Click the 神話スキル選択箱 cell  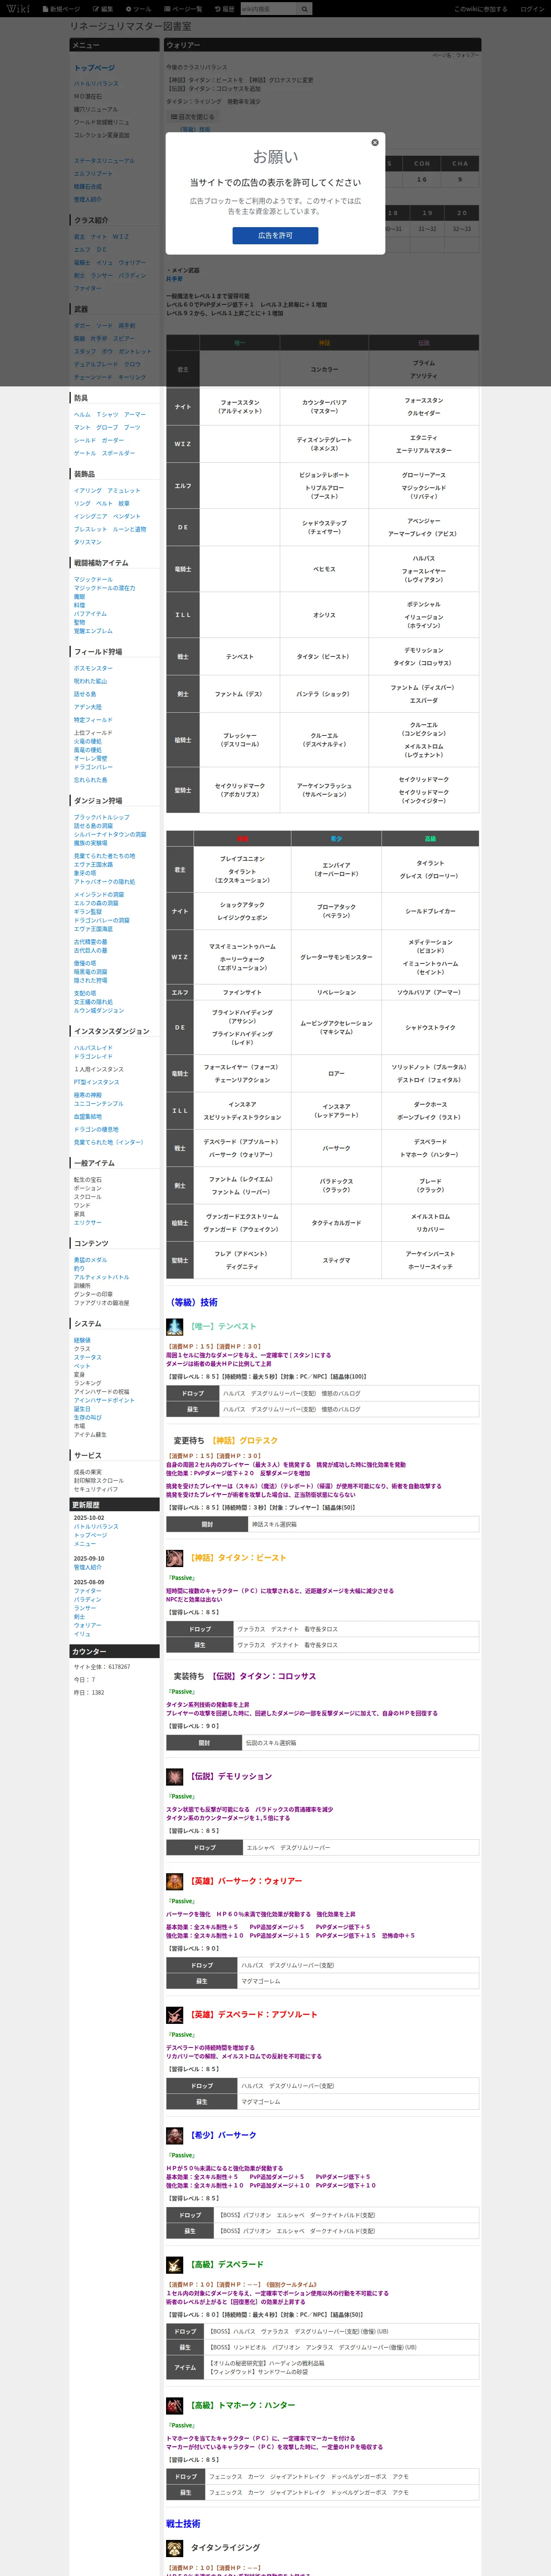[x=363, y=1524]
